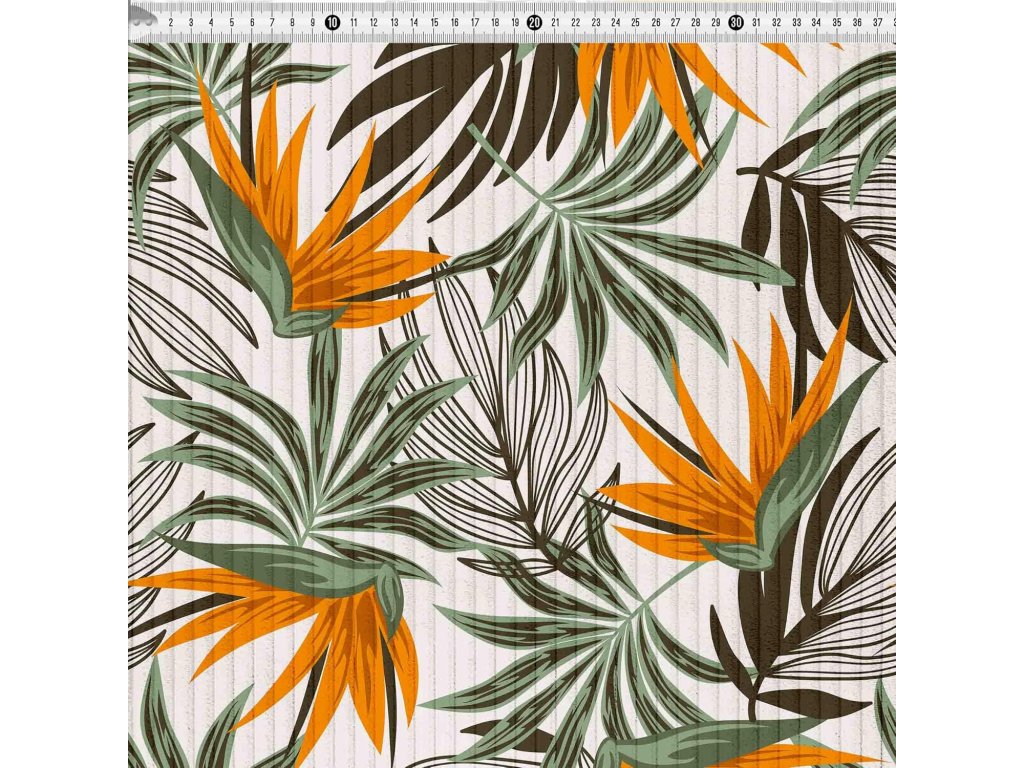Screen dimensions: 1024x768
Task: Click the circled 10 mark on ruler
Action: 332,23
